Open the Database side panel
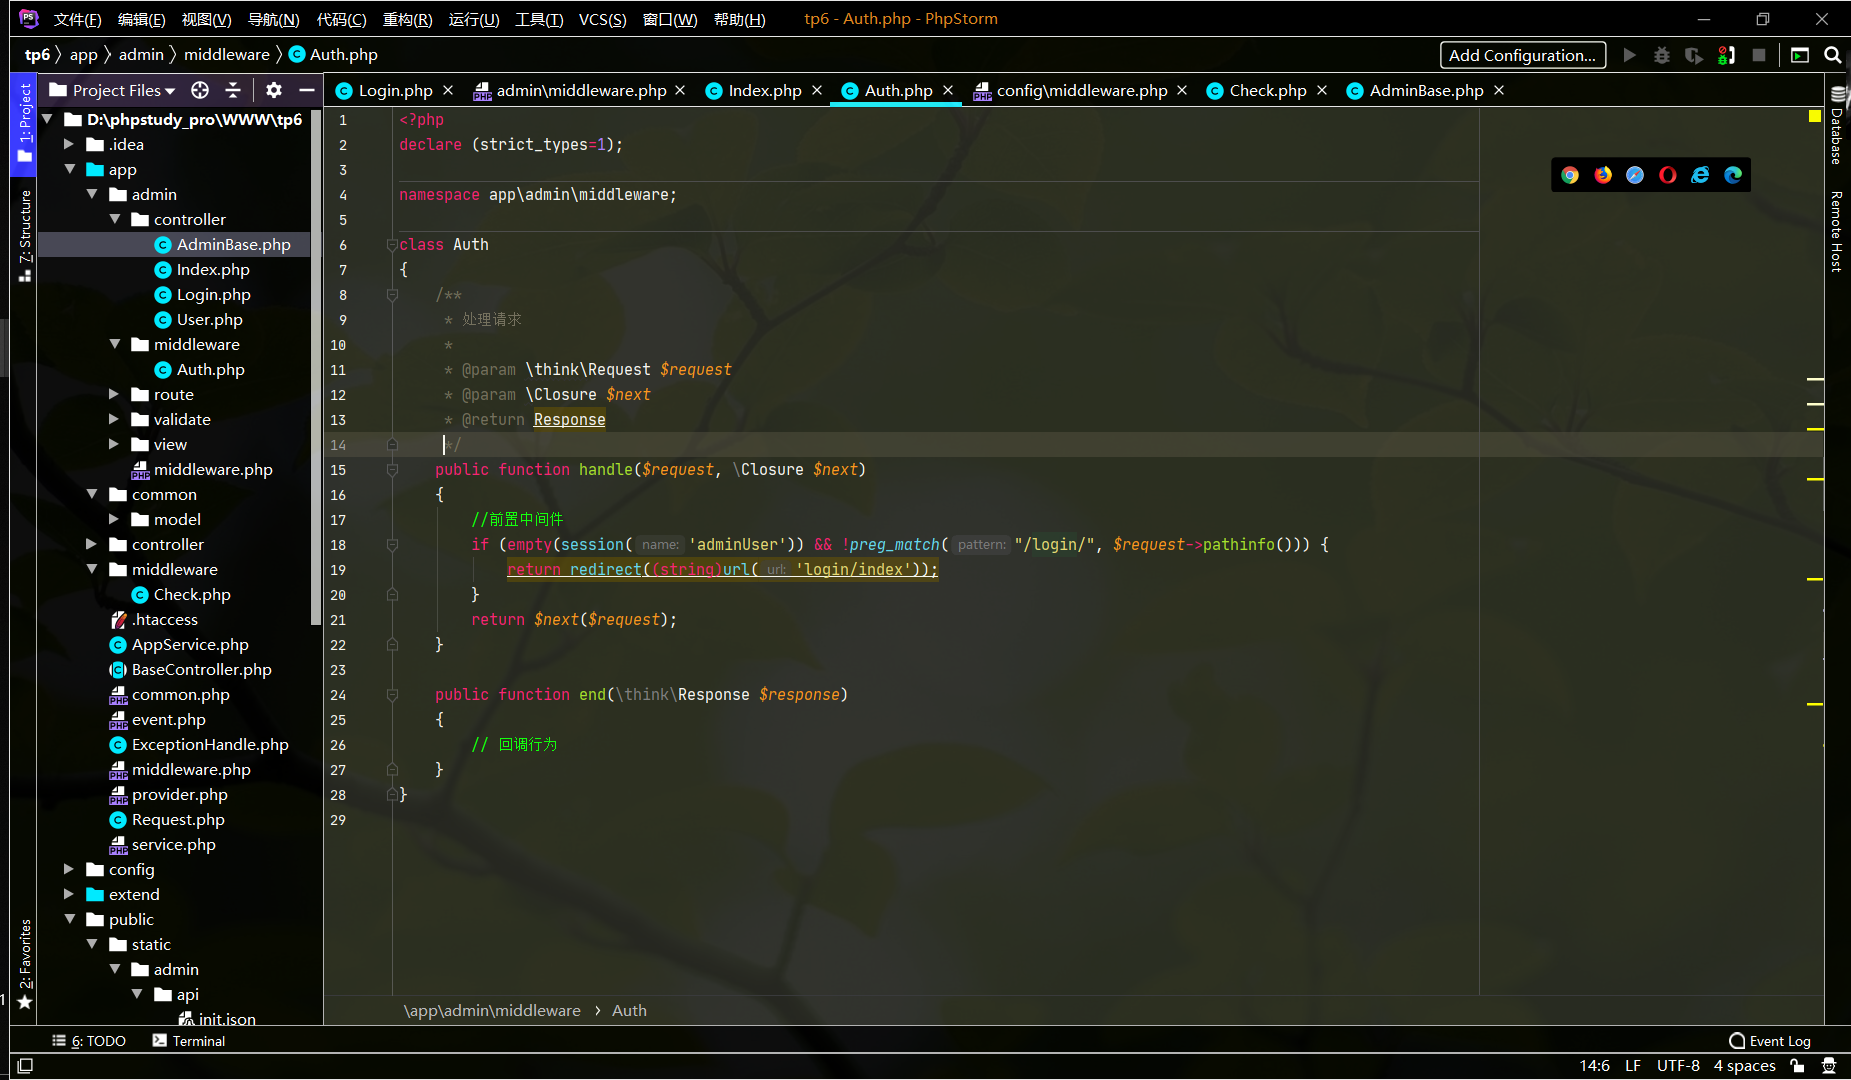Viewport: 1851px width, 1080px height. (x=1837, y=126)
